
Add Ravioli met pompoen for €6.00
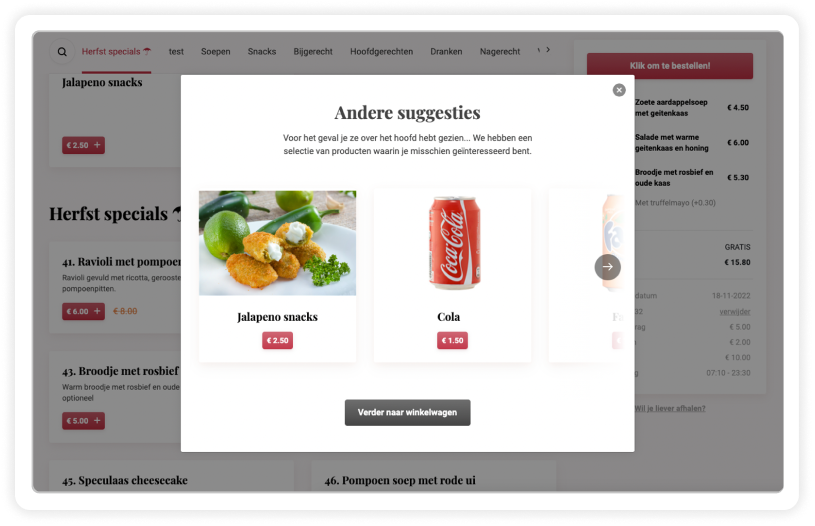(83, 311)
